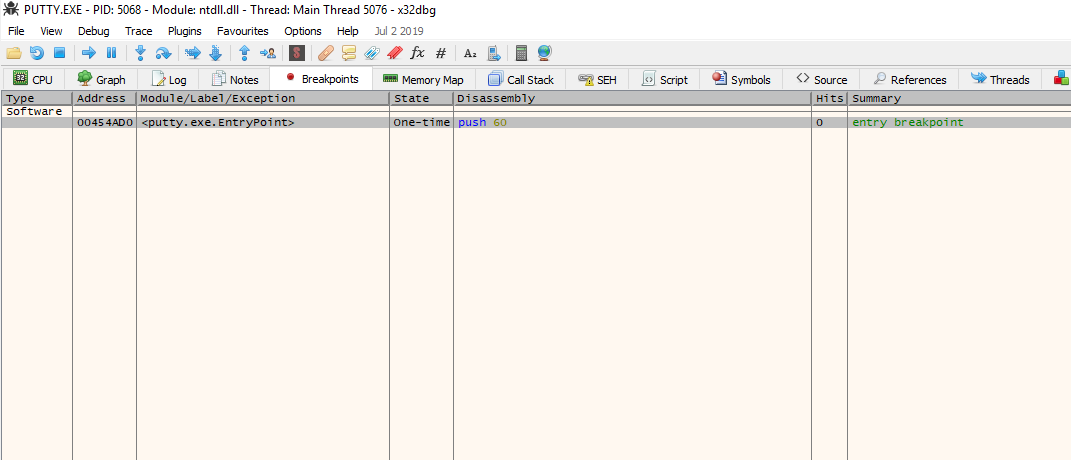
Task: Click the Step Into icon
Action: point(141,53)
